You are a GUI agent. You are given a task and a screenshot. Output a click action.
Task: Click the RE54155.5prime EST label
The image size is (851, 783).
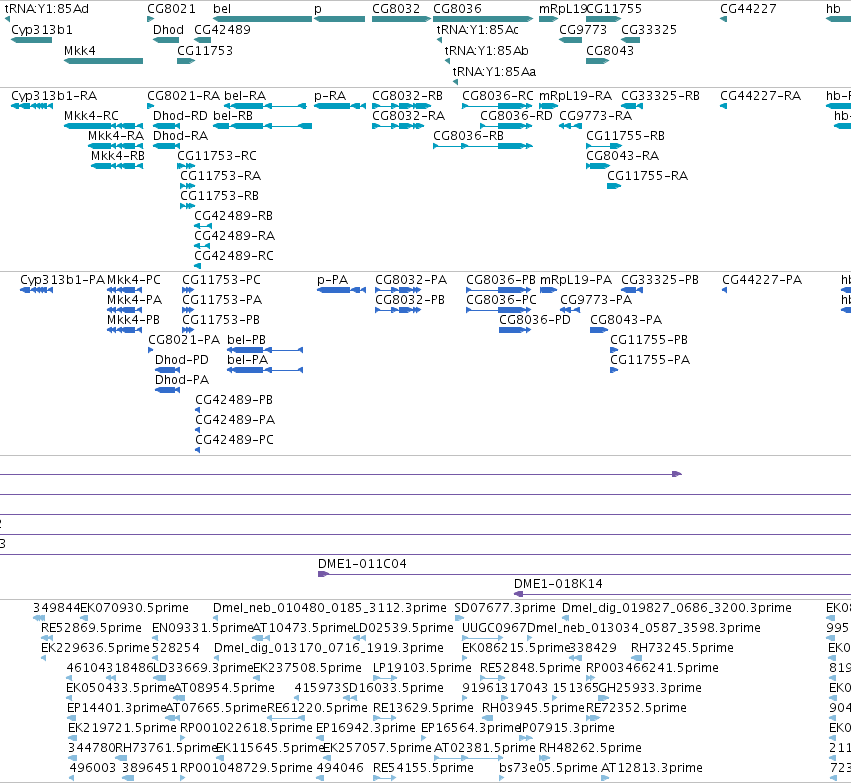click(x=423, y=768)
